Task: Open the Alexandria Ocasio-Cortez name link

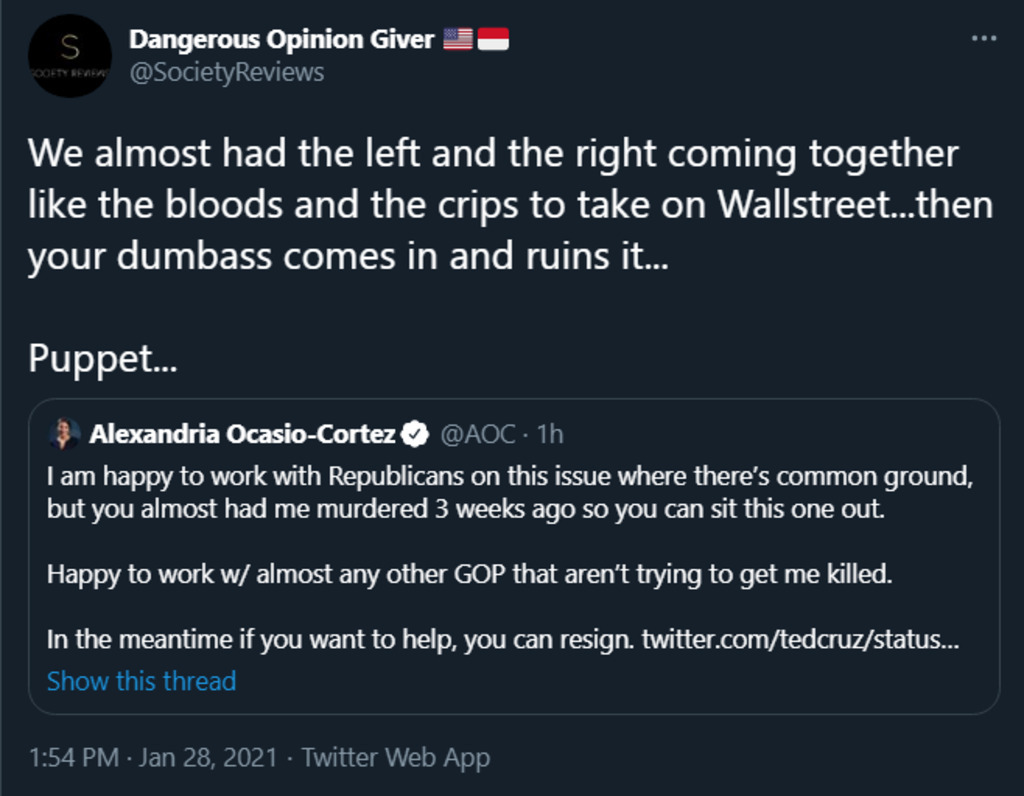Action: 243,434
